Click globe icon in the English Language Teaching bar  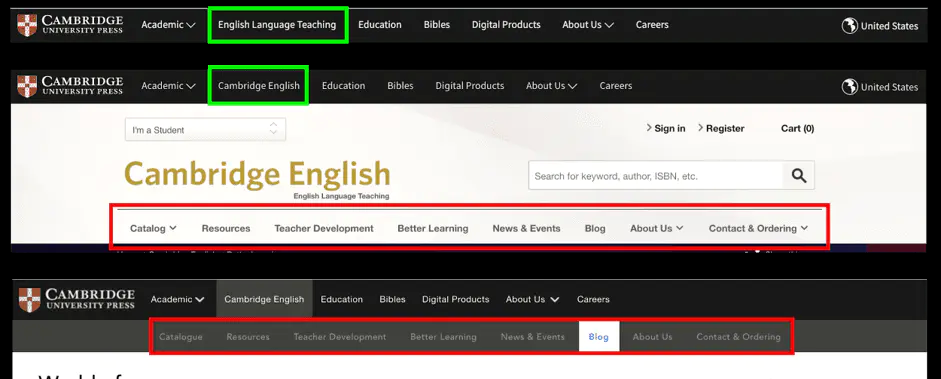(849, 26)
